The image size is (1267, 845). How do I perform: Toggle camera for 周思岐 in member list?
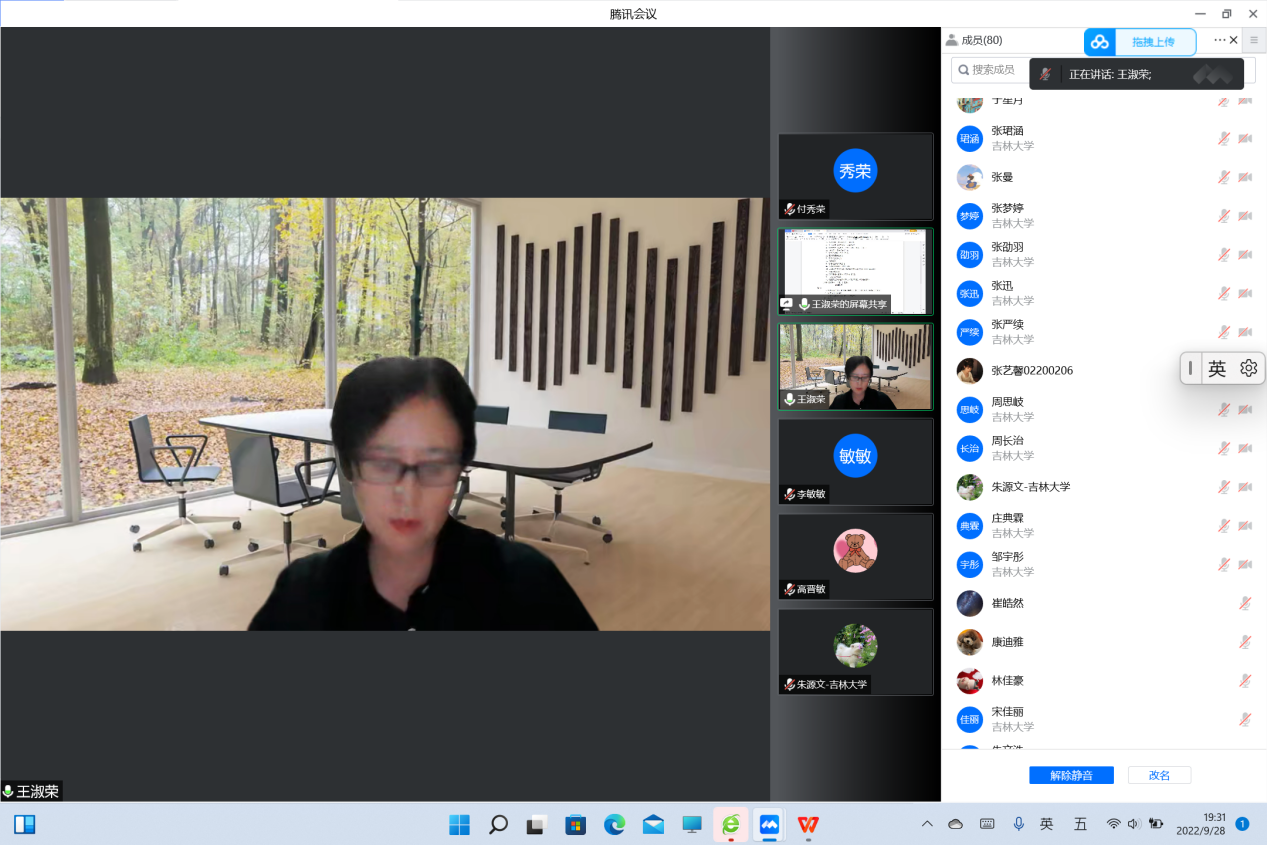pos(1245,409)
